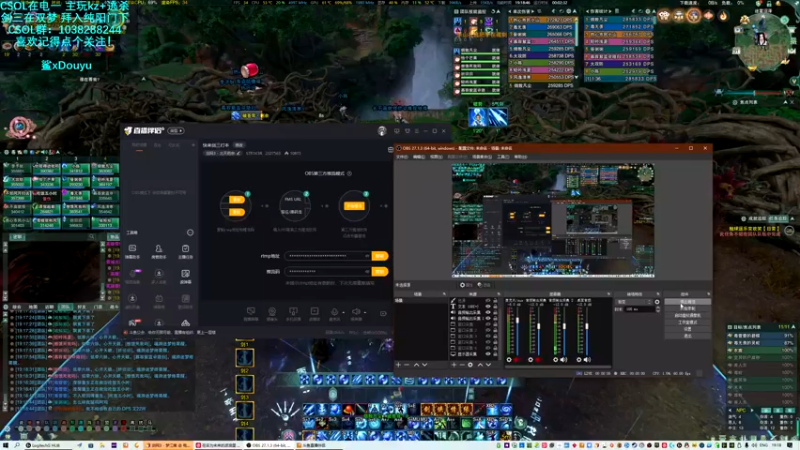Open Logitech G HUB from the taskbar
800x450 pixels.
[x=47, y=445]
